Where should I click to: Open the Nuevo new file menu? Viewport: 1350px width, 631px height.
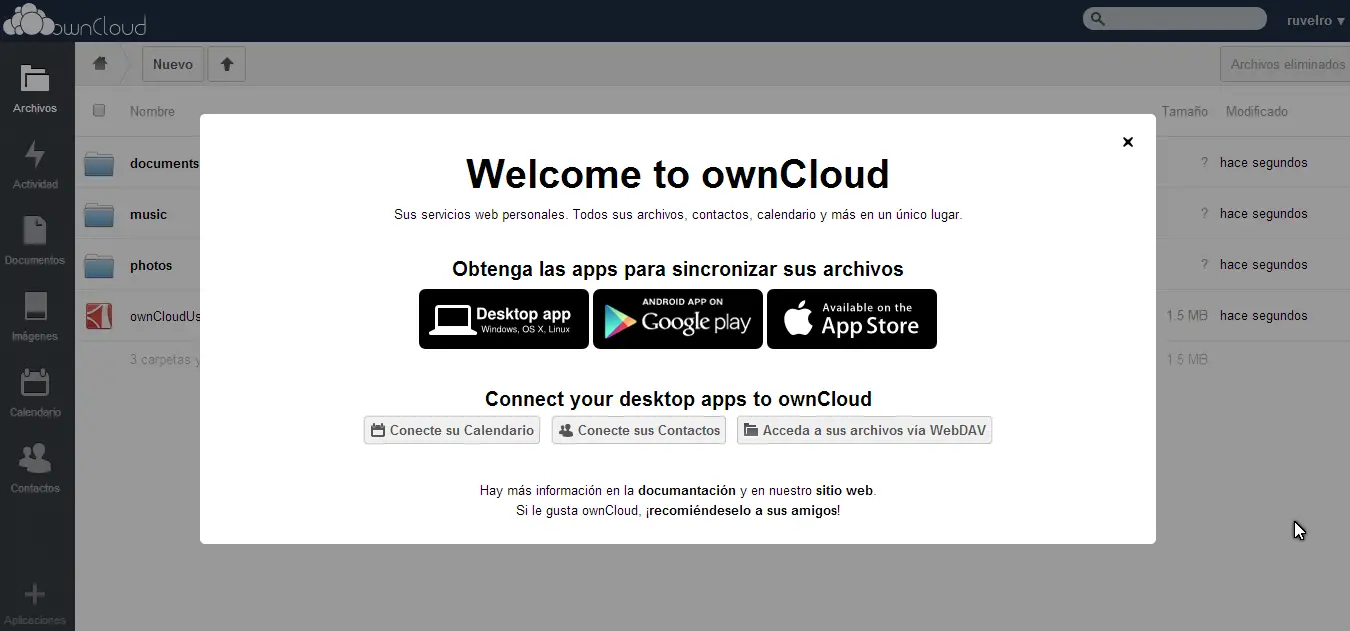[173, 64]
